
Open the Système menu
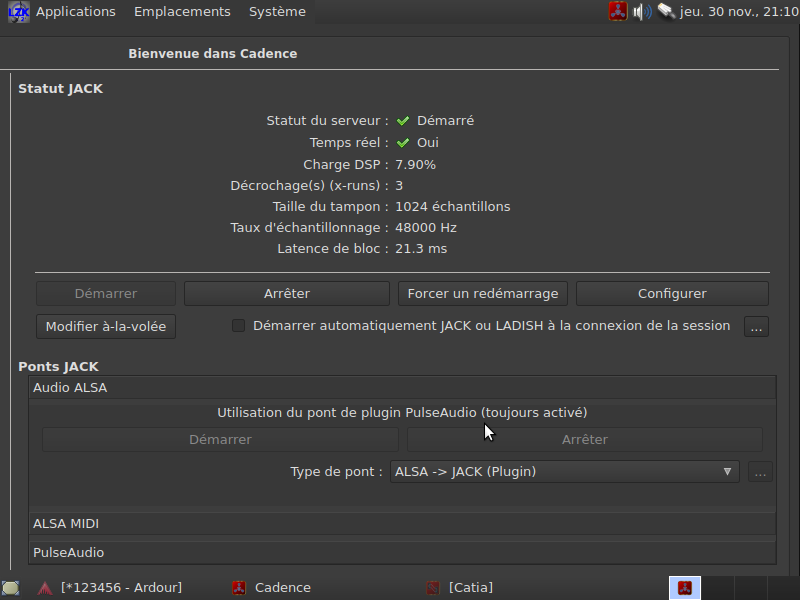coord(277,12)
